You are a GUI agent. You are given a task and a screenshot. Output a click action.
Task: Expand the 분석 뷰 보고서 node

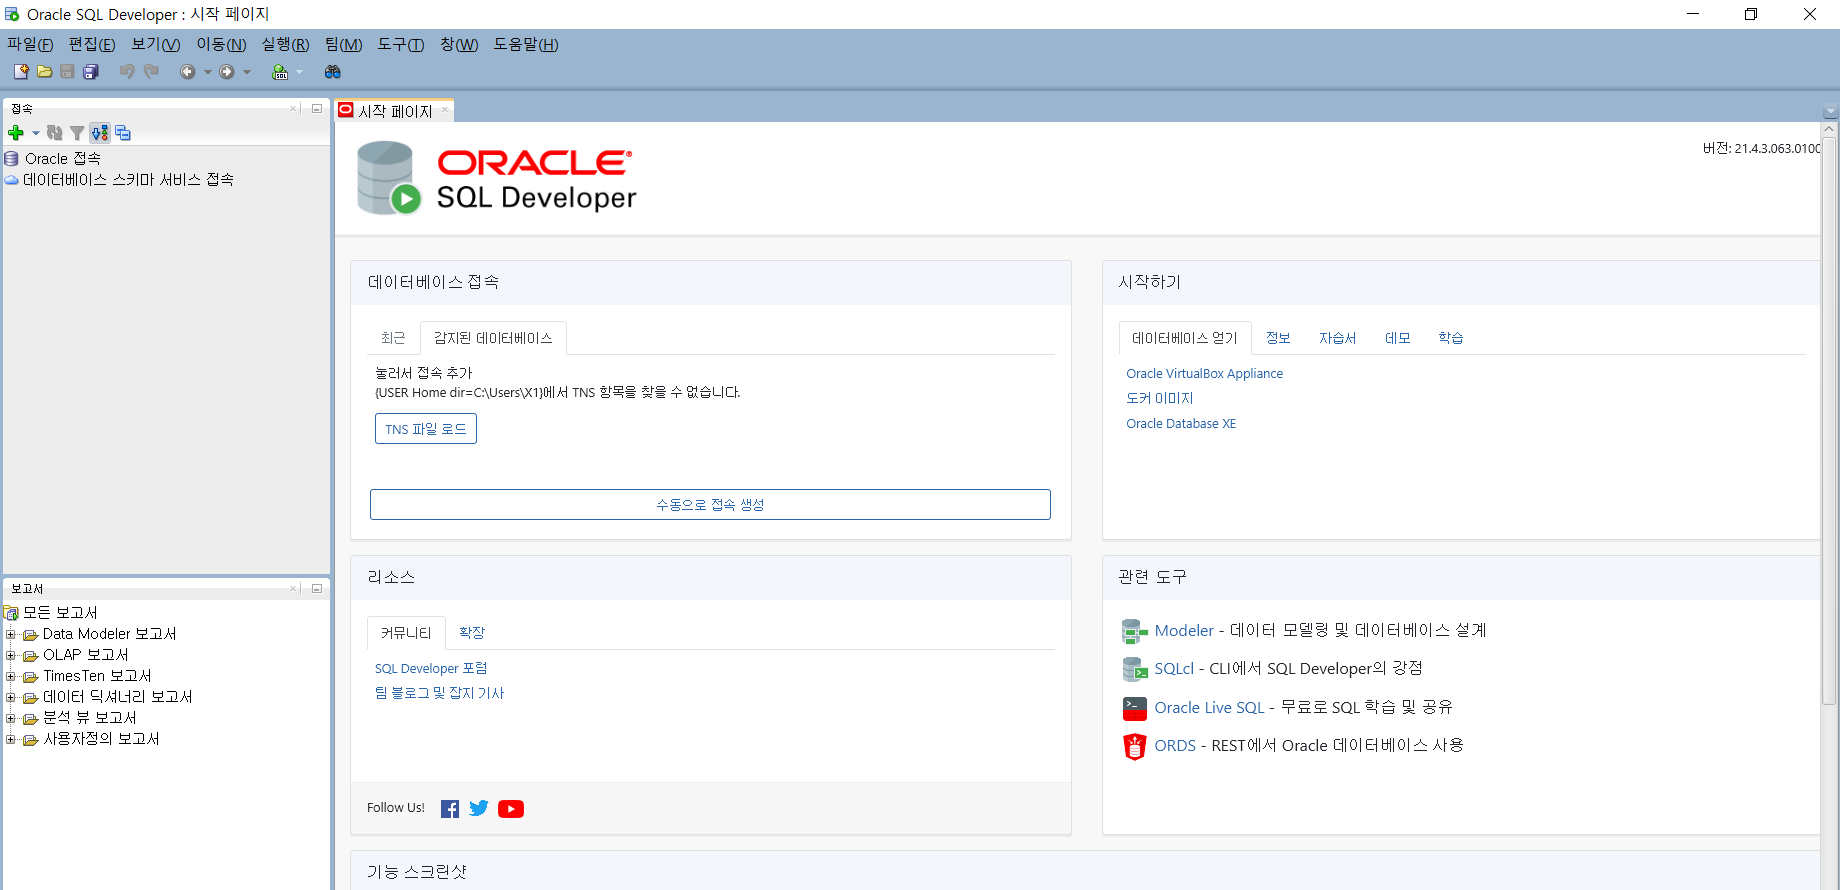pos(10,718)
